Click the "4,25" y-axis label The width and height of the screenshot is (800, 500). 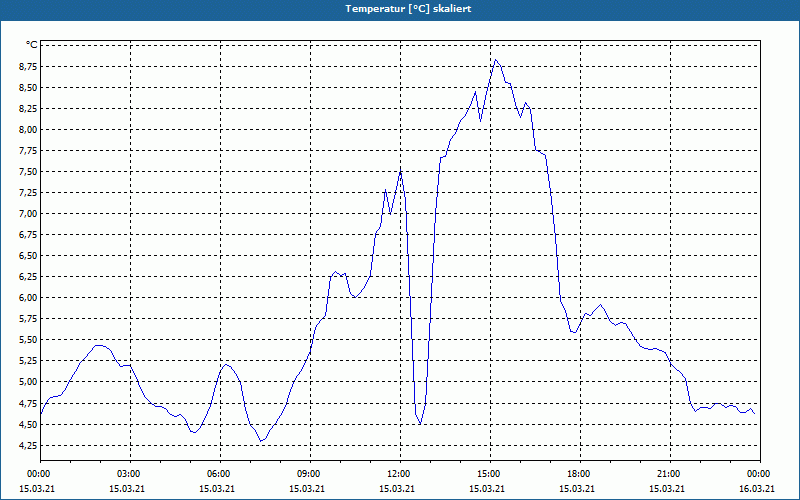(x=29, y=445)
